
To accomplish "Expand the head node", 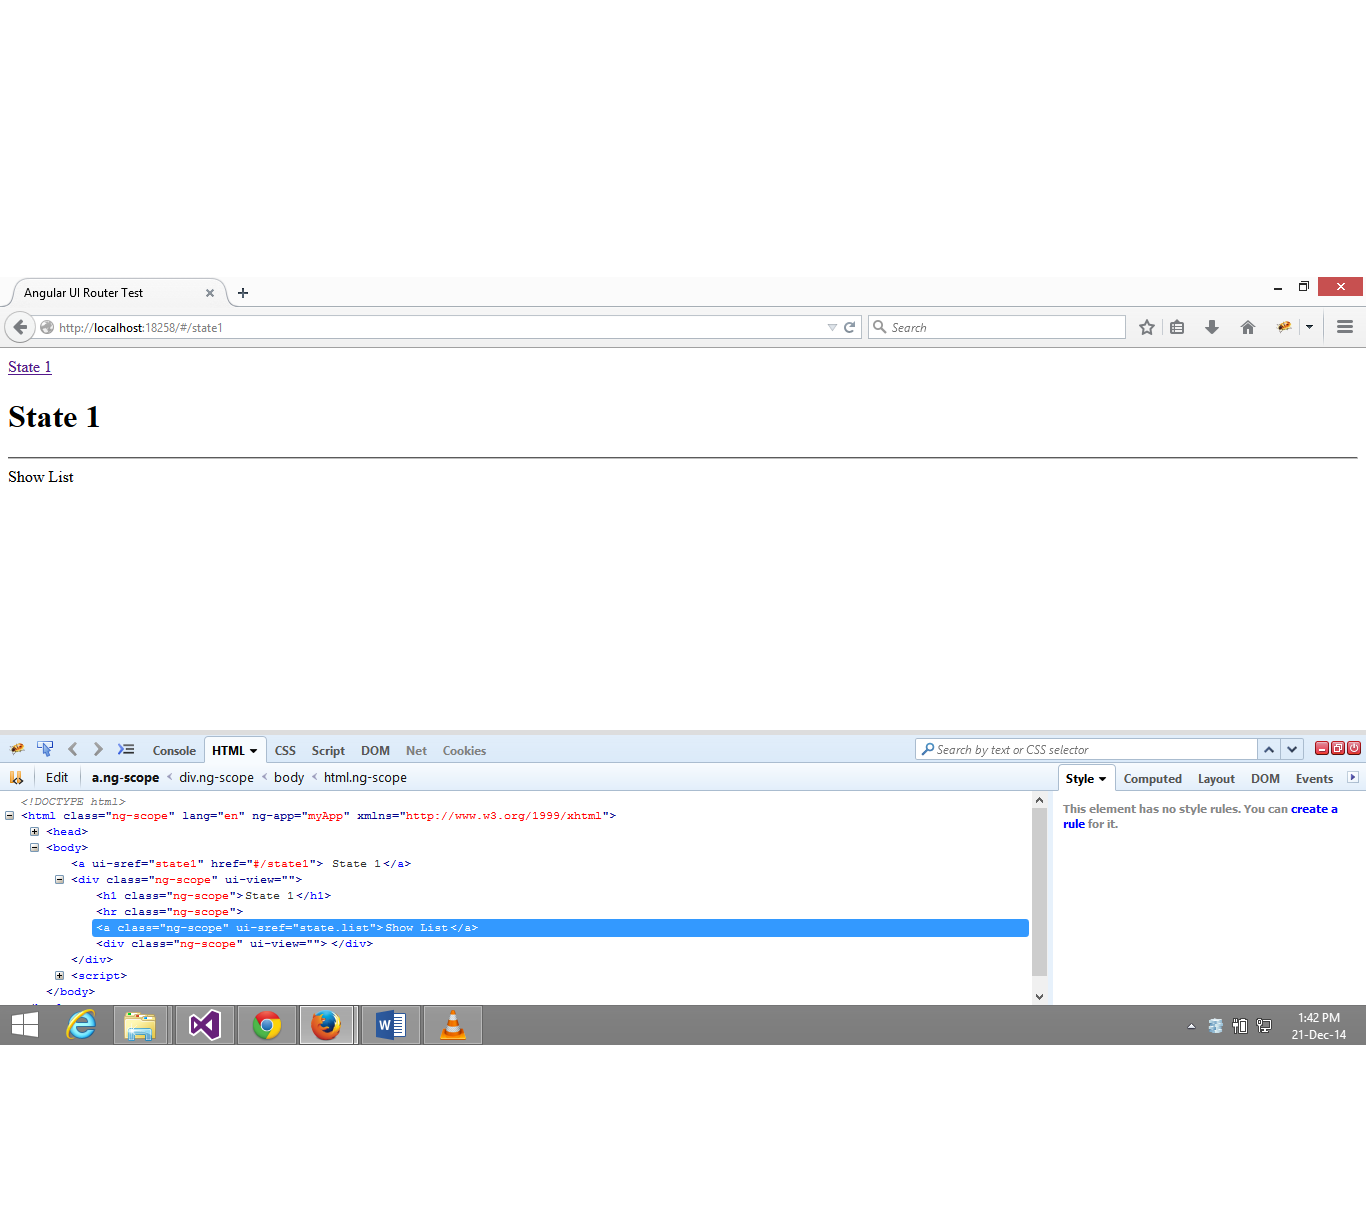I will [x=34, y=832].
